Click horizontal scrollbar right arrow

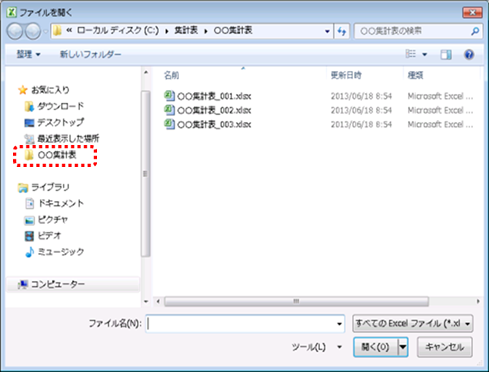coord(478,301)
